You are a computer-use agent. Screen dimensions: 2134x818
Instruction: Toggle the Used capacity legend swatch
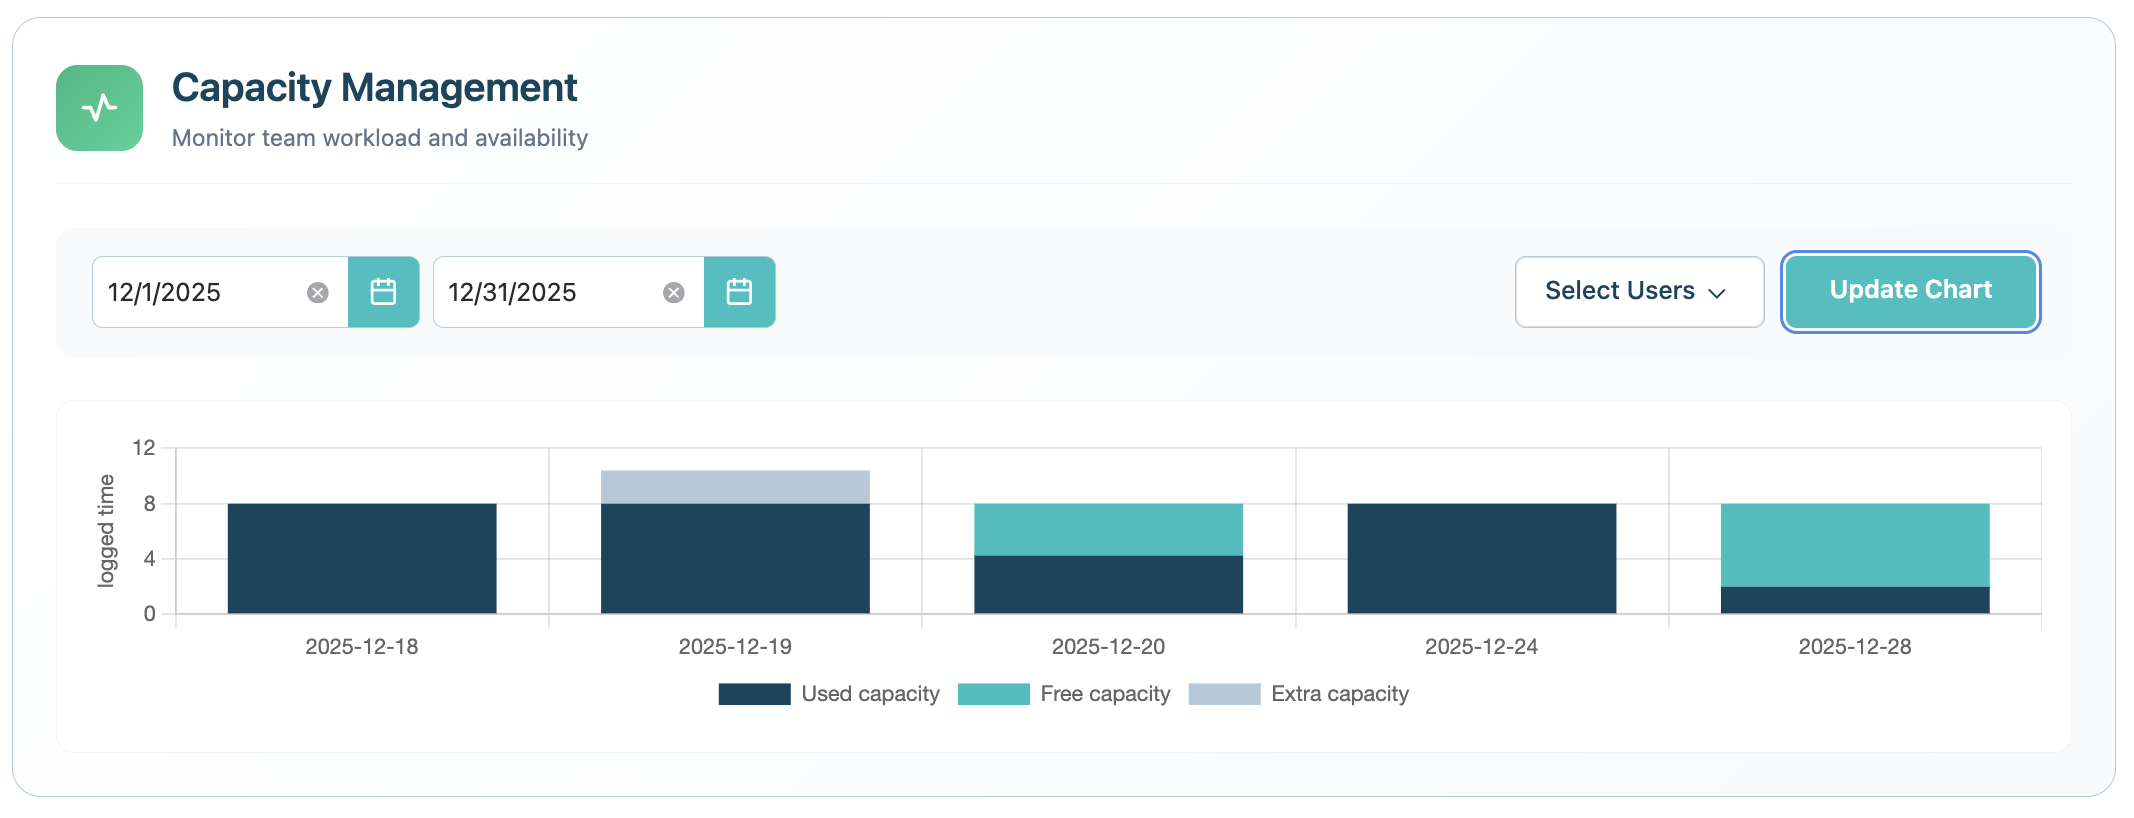coord(754,694)
